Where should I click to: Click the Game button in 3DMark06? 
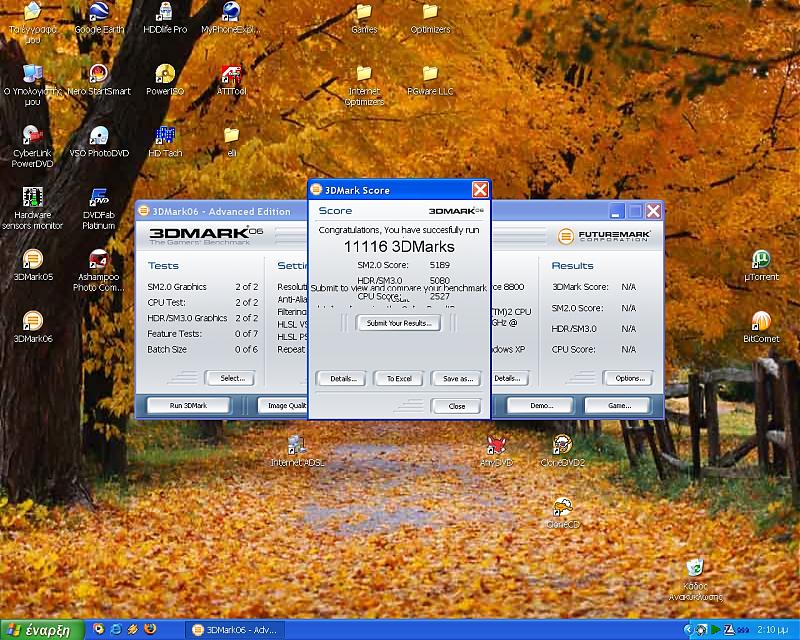coord(618,406)
